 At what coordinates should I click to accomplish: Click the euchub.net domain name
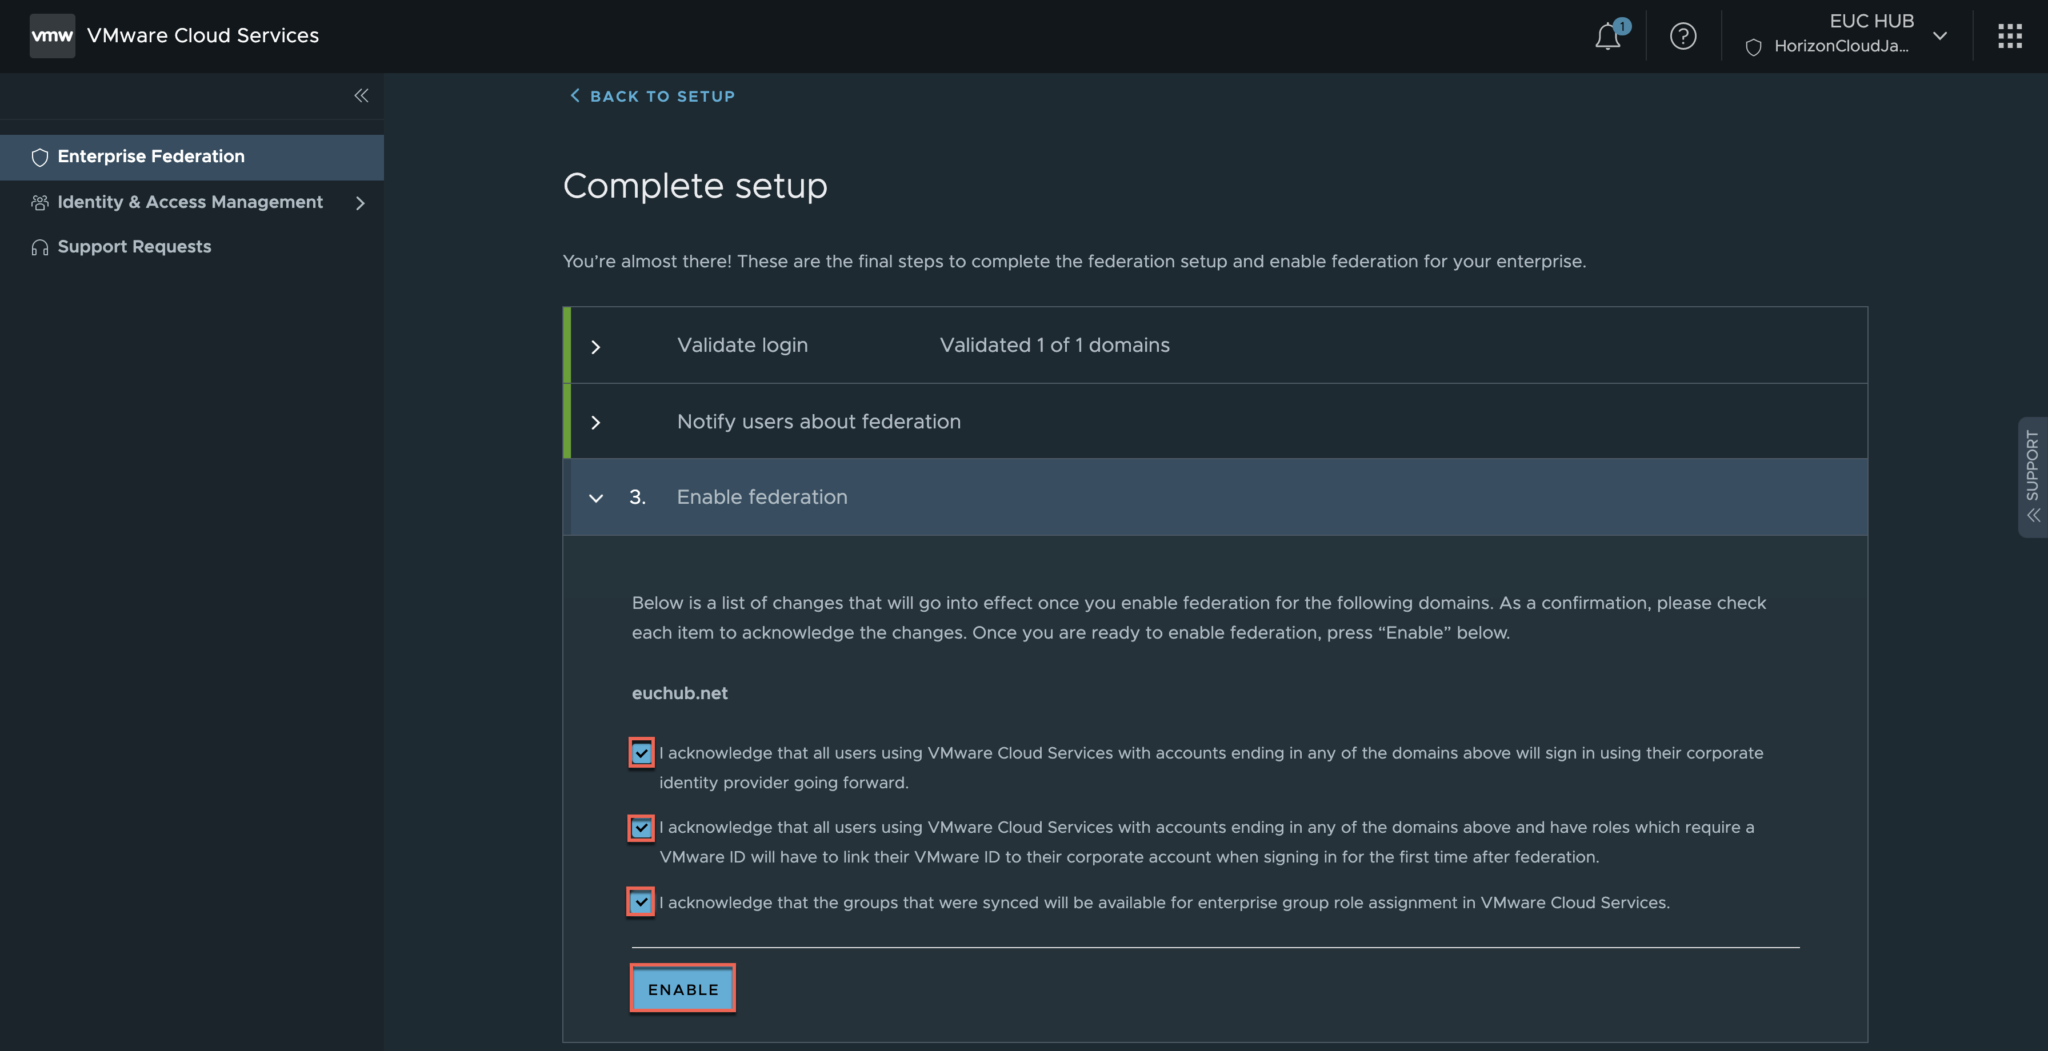[x=680, y=693]
